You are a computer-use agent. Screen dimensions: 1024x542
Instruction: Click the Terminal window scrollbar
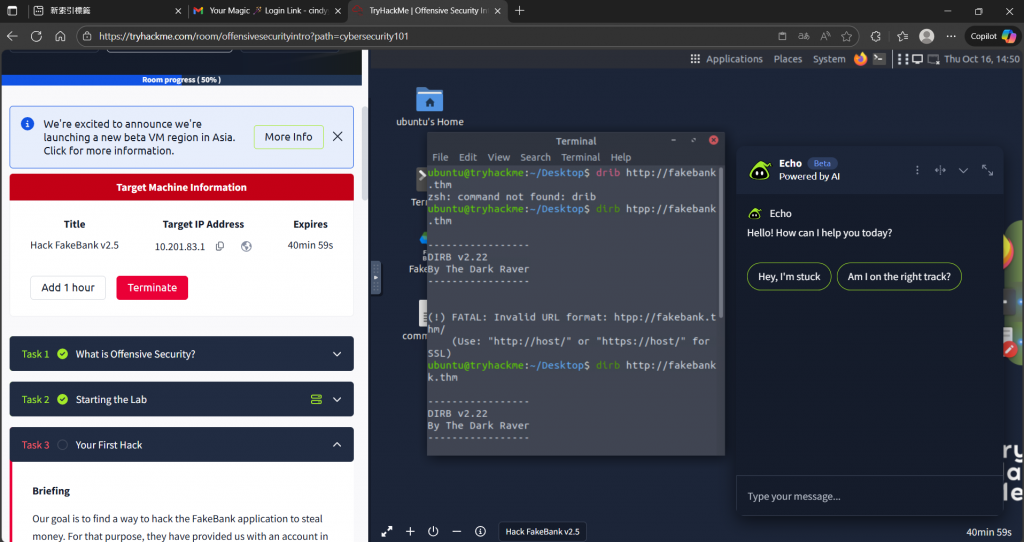click(x=721, y=242)
